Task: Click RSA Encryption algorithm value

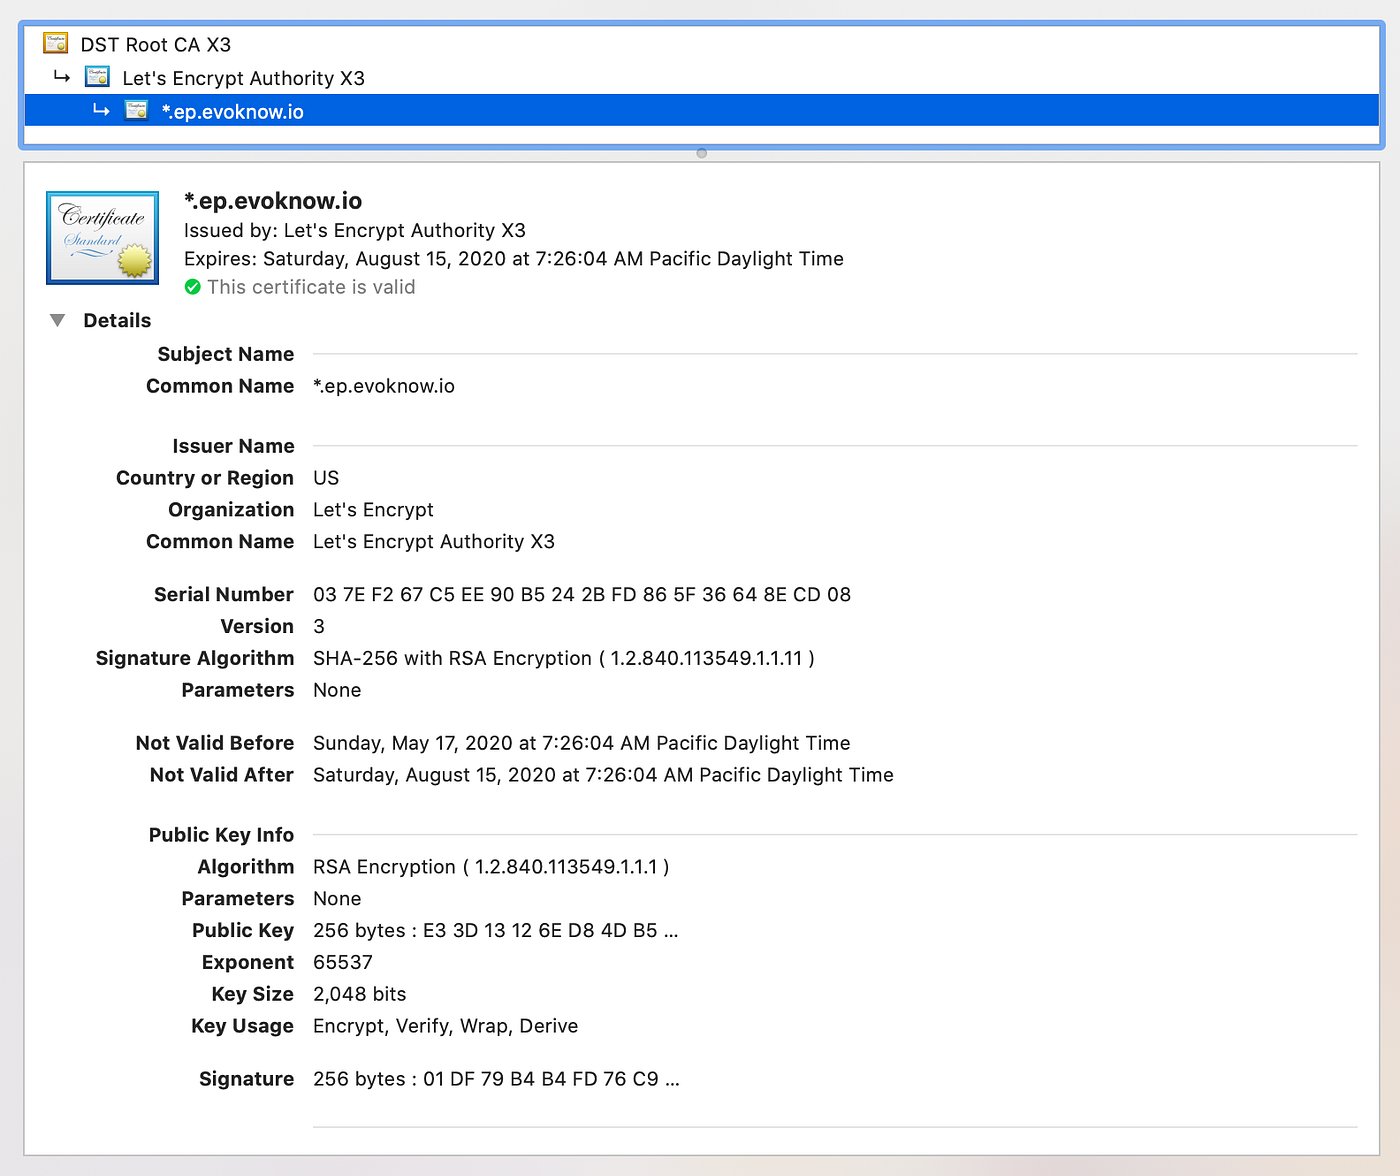Action: pos(491,867)
